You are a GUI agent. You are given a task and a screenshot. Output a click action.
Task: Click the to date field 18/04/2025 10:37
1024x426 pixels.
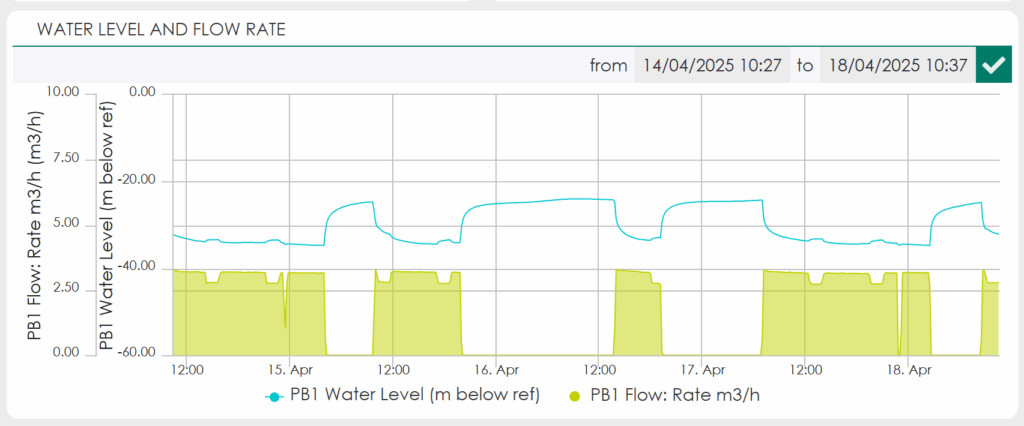[897, 65]
